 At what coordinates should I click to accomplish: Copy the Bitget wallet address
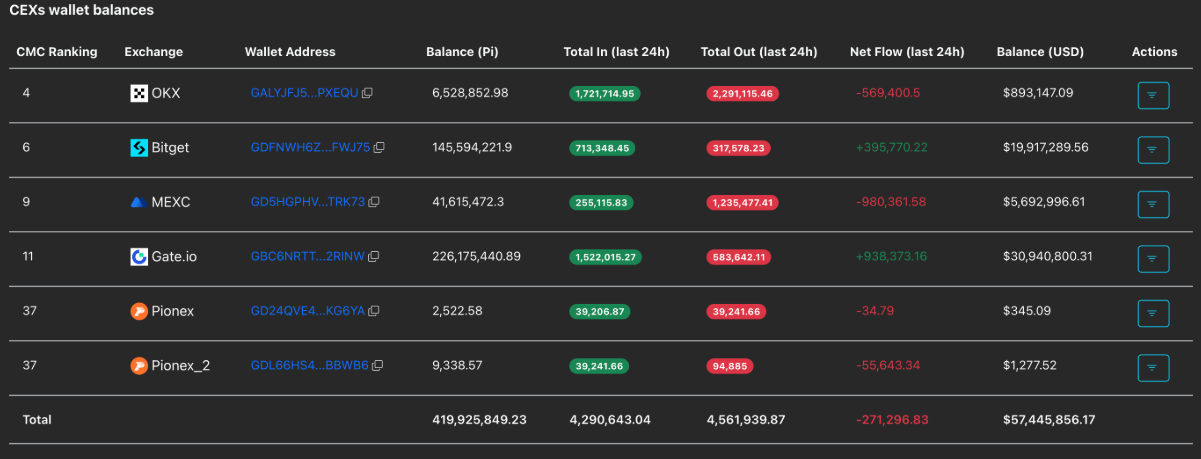(x=379, y=148)
